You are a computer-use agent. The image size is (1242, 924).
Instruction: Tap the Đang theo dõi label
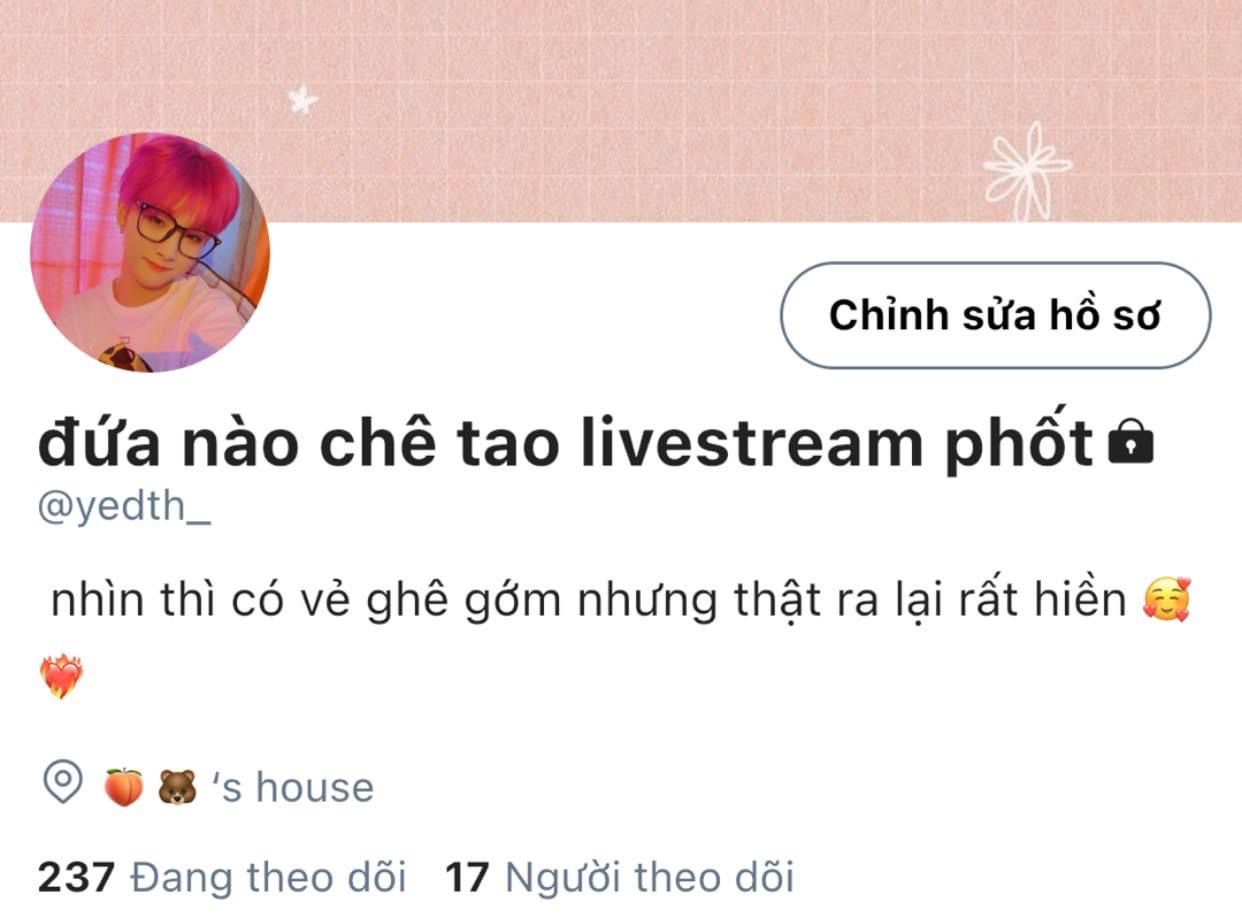pos(269,878)
